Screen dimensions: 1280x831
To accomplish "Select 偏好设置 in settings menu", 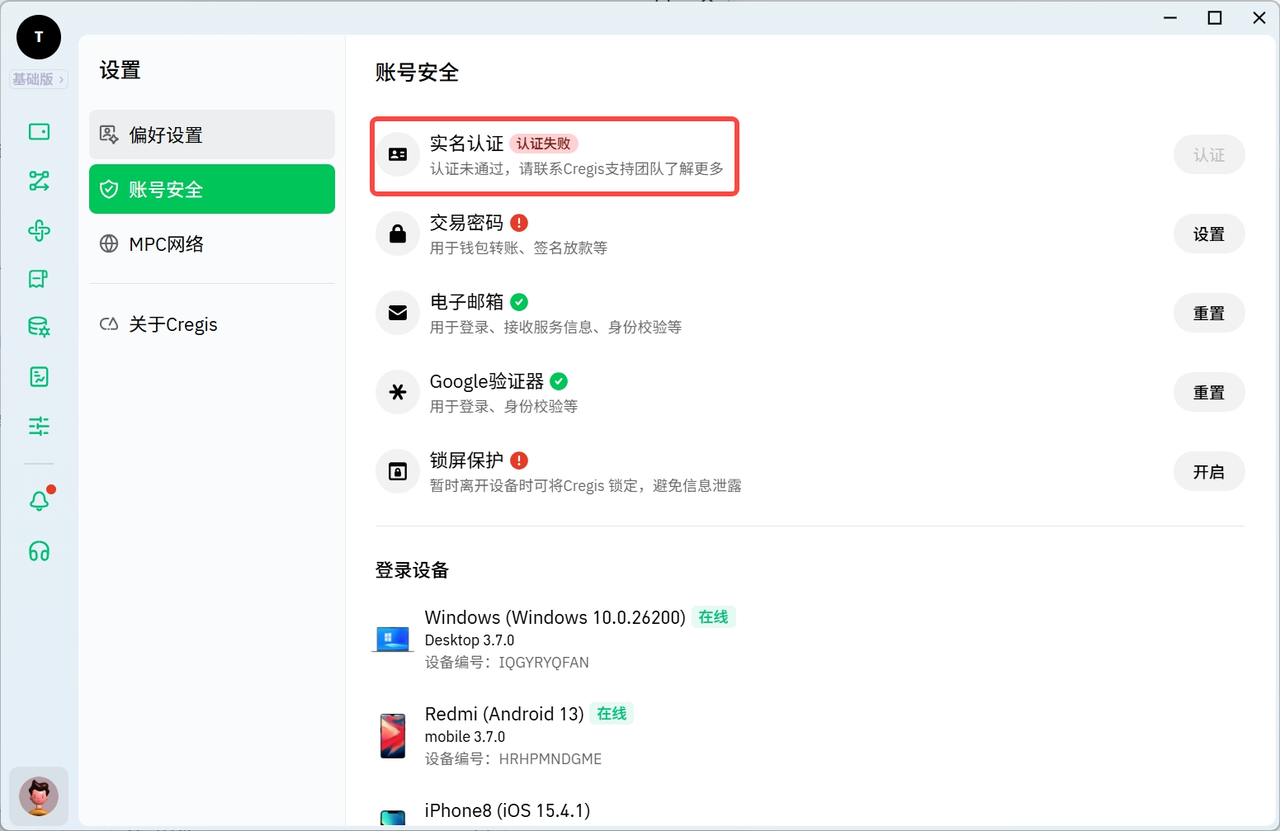I will [211, 135].
